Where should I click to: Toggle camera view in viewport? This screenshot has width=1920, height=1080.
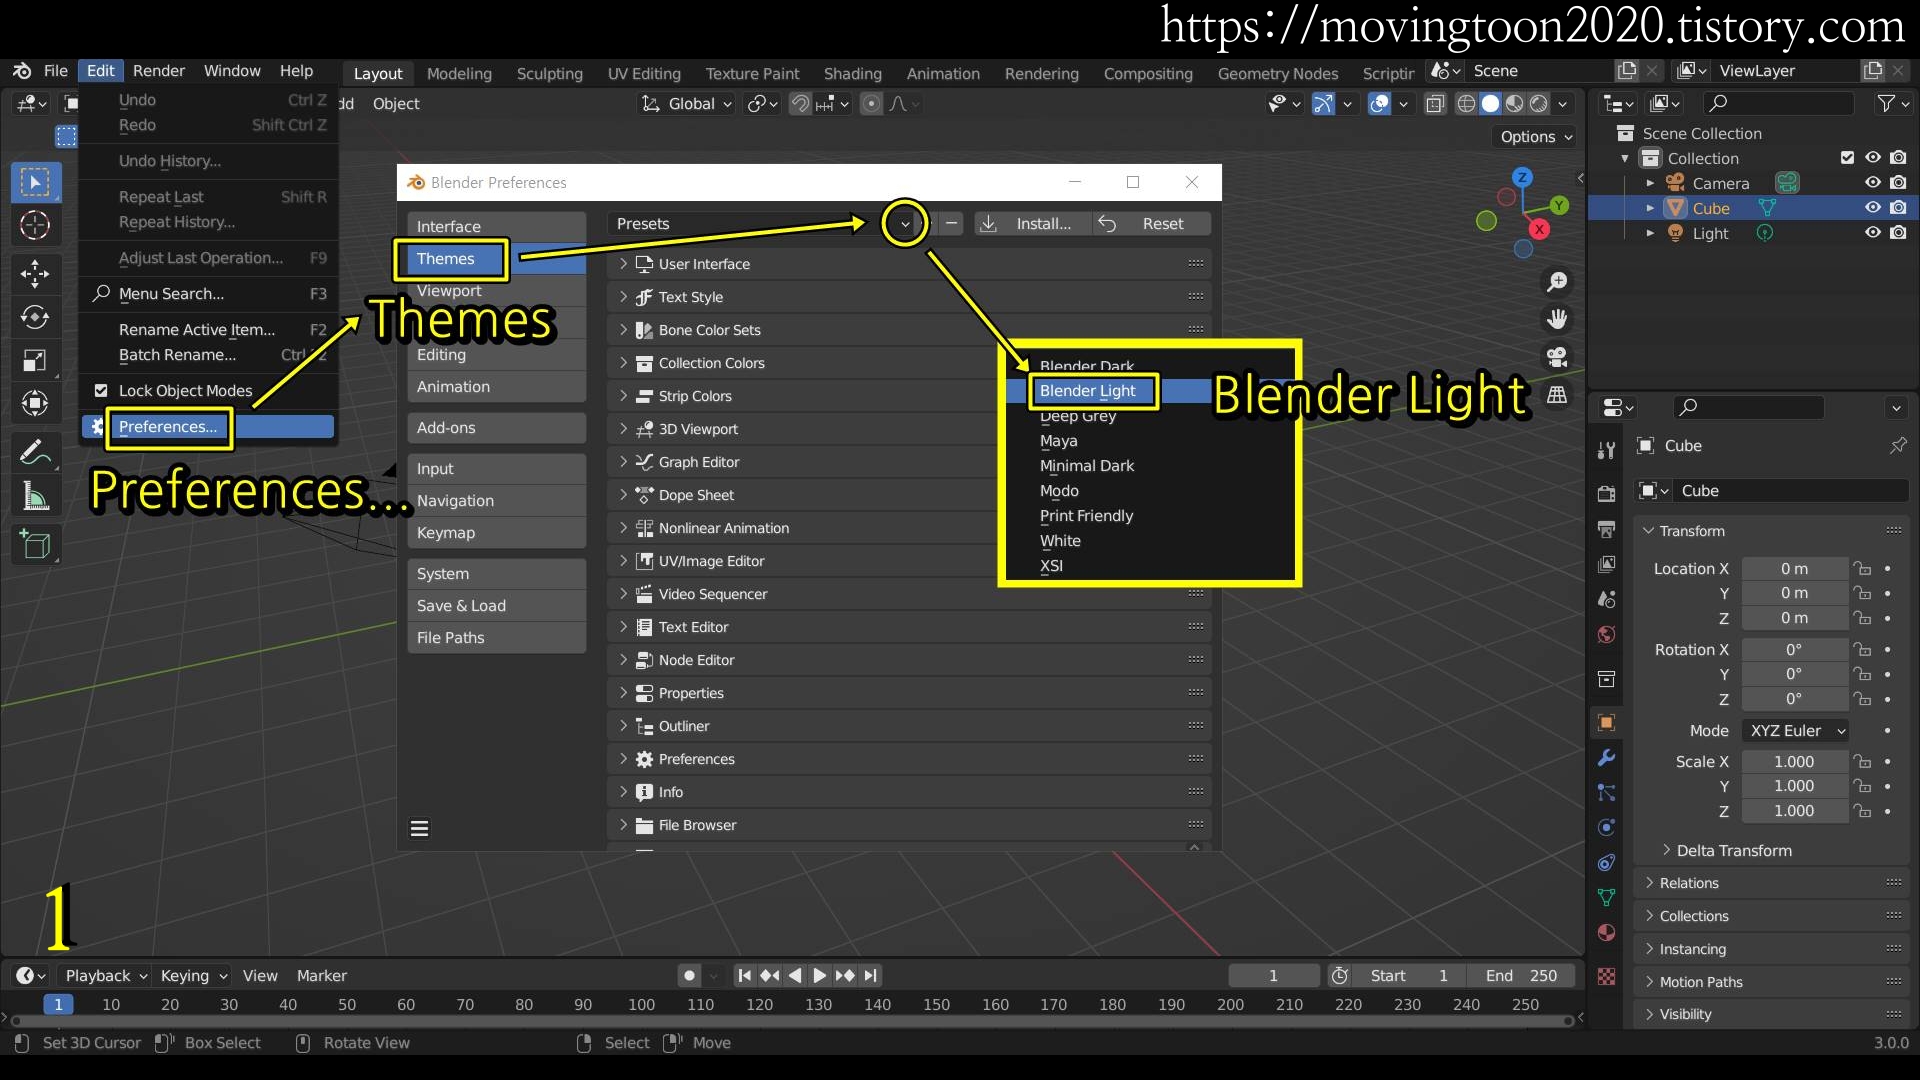tap(1557, 357)
